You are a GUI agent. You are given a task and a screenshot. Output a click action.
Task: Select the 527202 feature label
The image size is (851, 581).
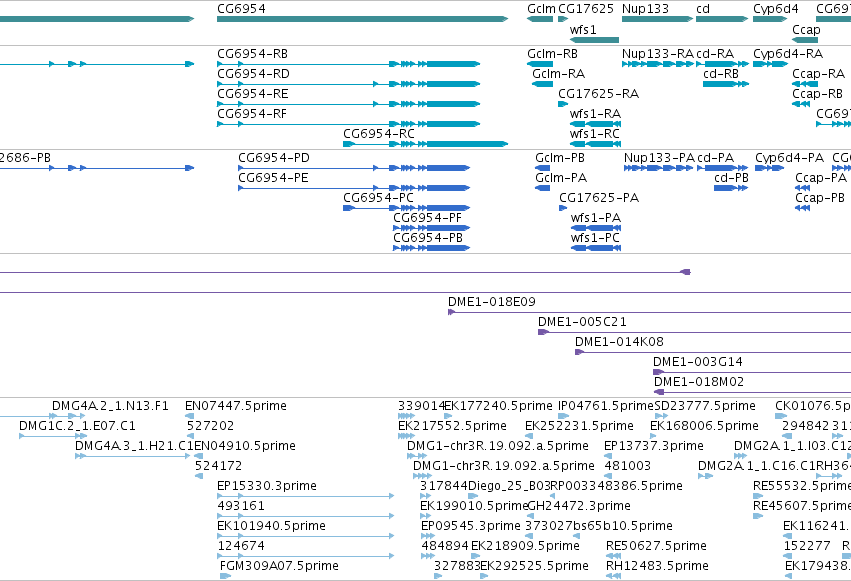pos(211,426)
